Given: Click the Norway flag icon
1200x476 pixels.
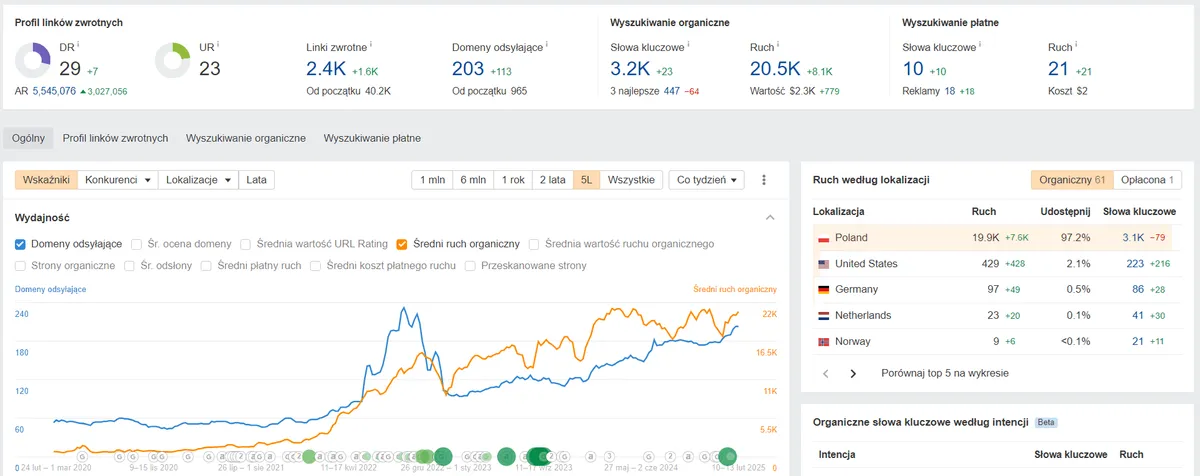Looking at the screenshot, I should [x=824, y=342].
